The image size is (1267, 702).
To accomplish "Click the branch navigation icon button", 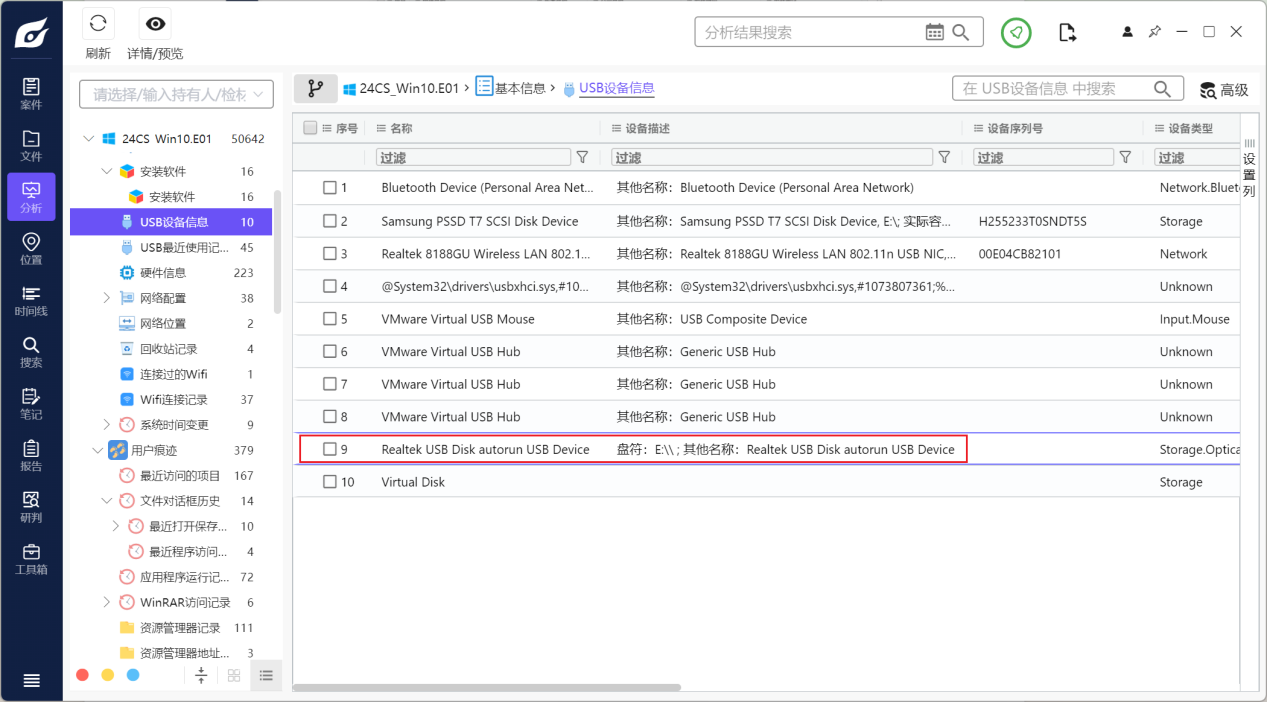I will tap(315, 88).
